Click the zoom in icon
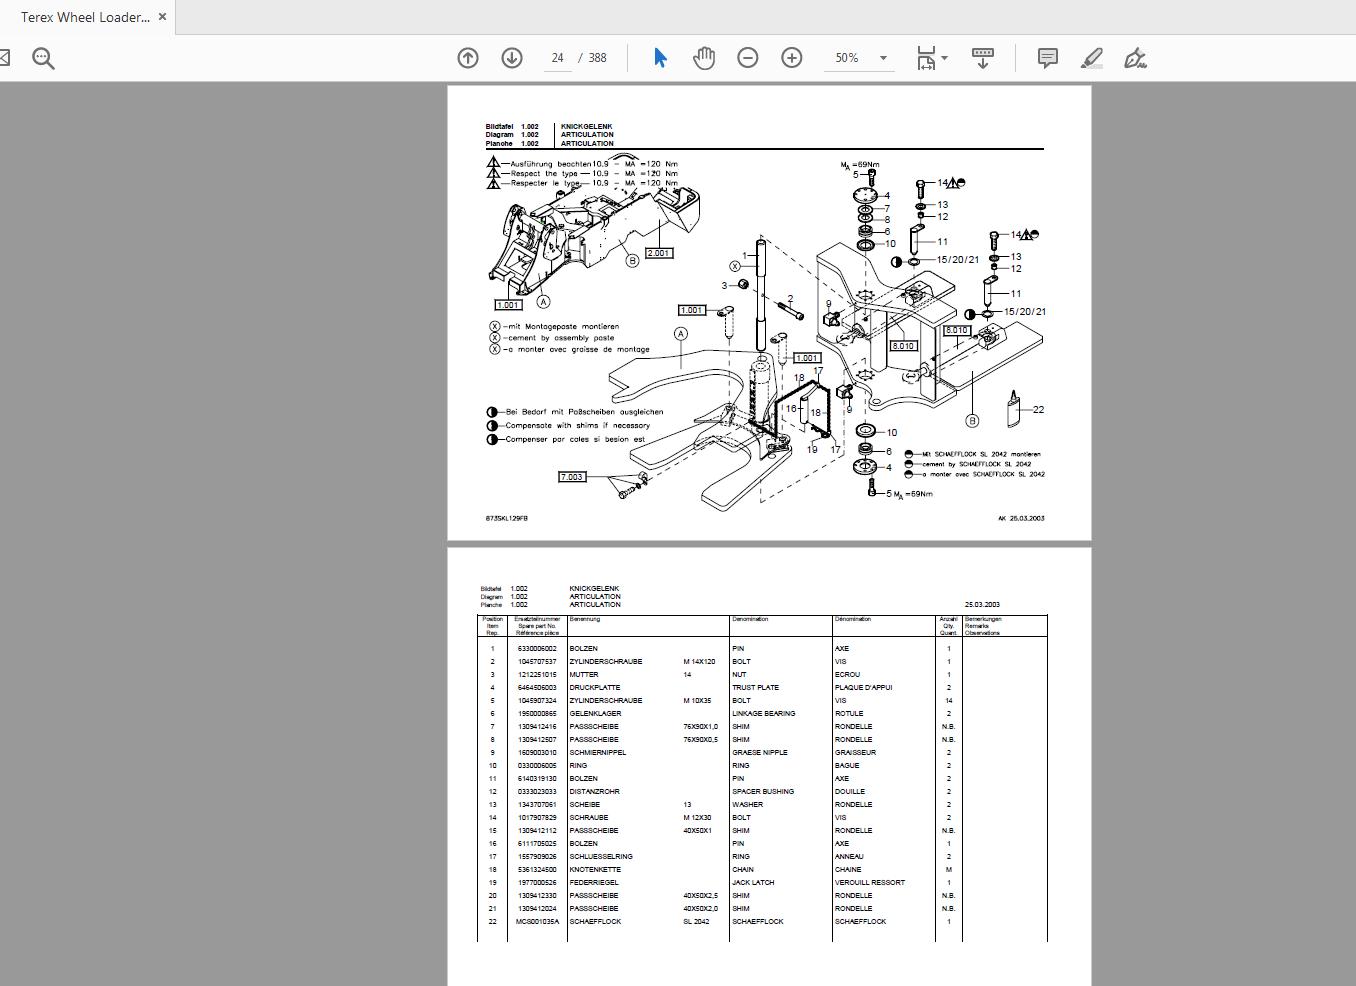 click(791, 57)
